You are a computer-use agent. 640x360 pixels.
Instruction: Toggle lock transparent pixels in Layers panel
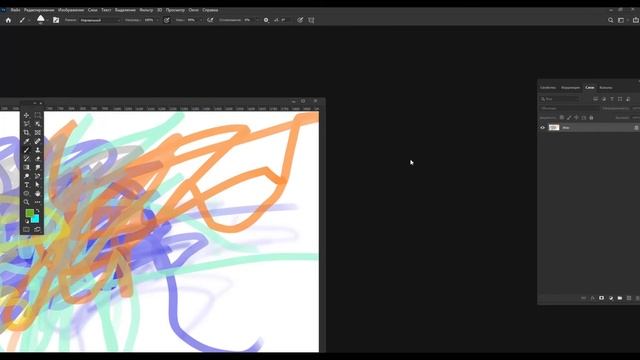pyautogui.click(x=562, y=118)
